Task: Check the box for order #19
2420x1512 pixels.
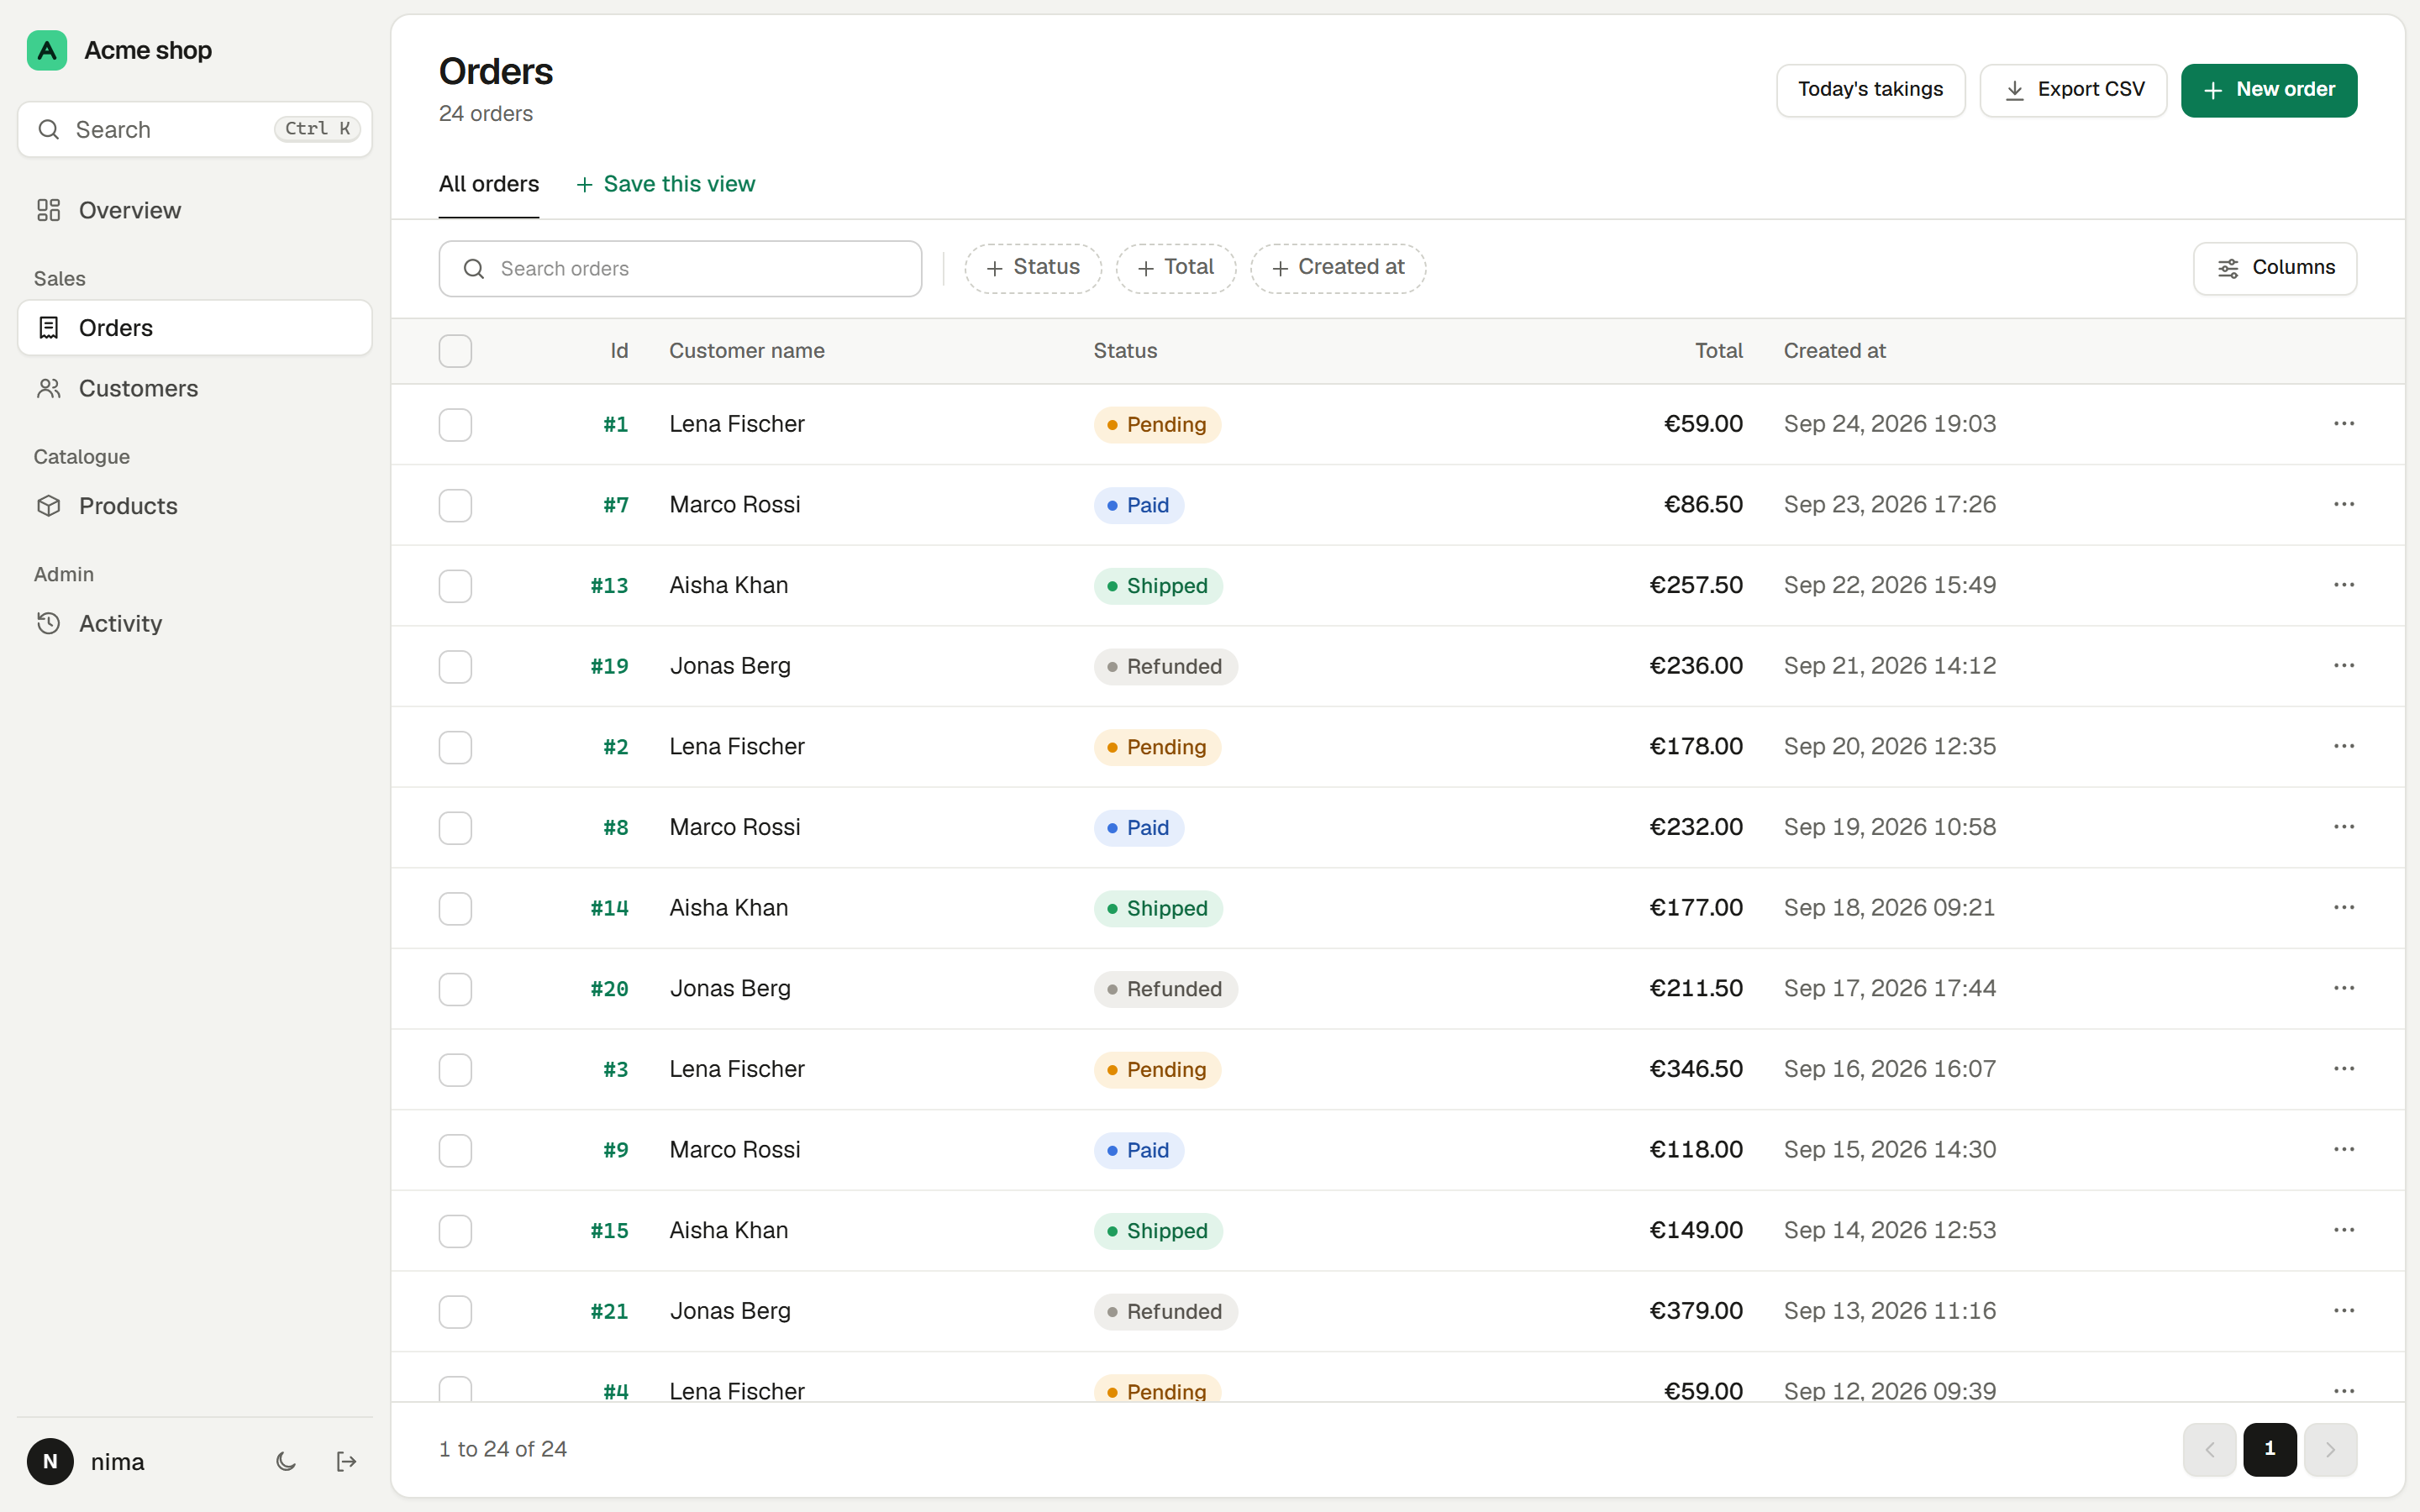Action: pos(455,667)
